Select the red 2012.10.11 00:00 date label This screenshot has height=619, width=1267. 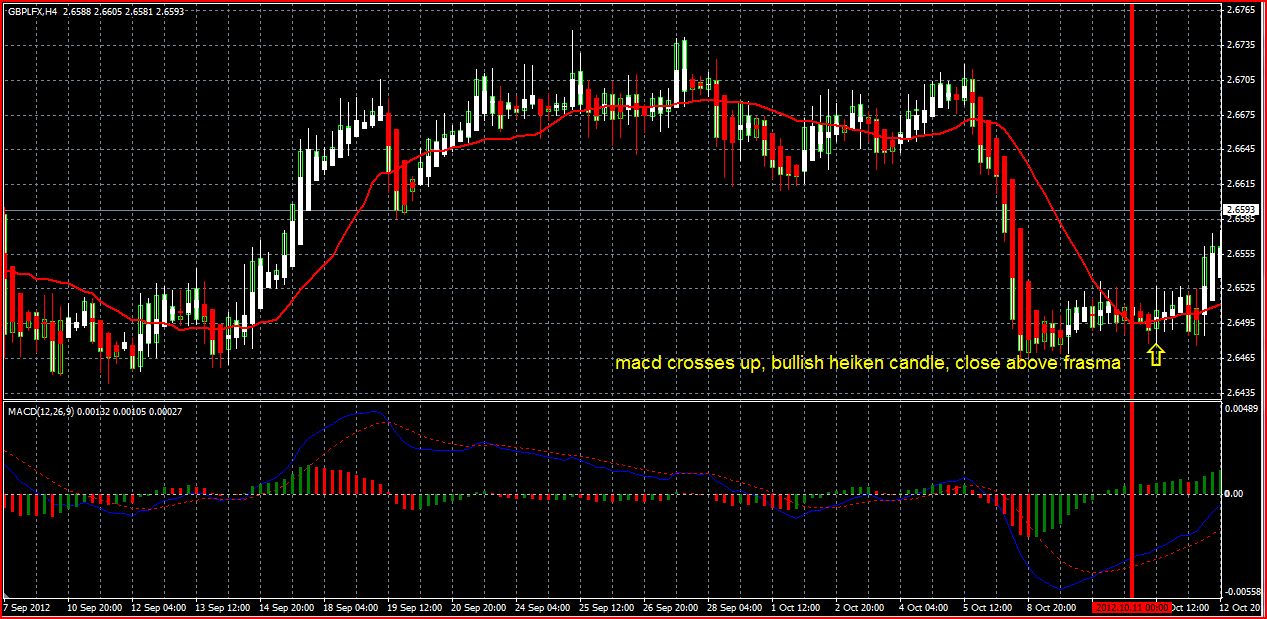[x=1132, y=607]
